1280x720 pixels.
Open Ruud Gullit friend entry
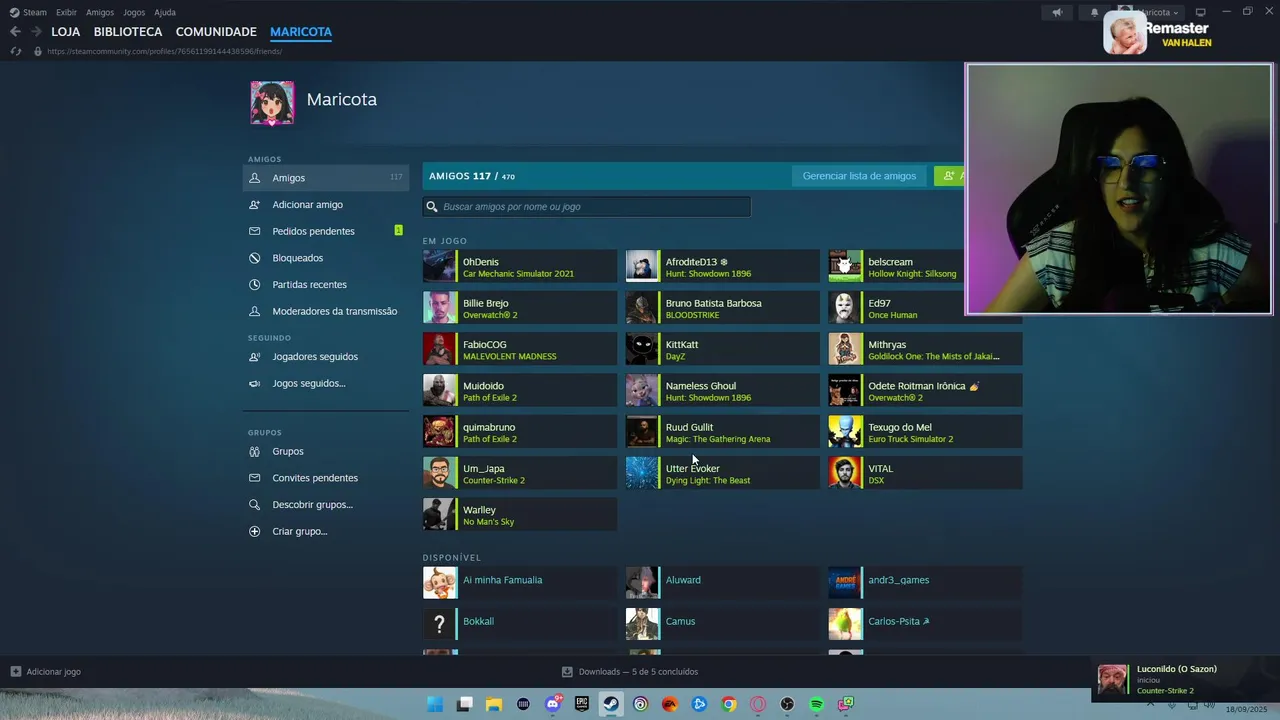(723, 432)
